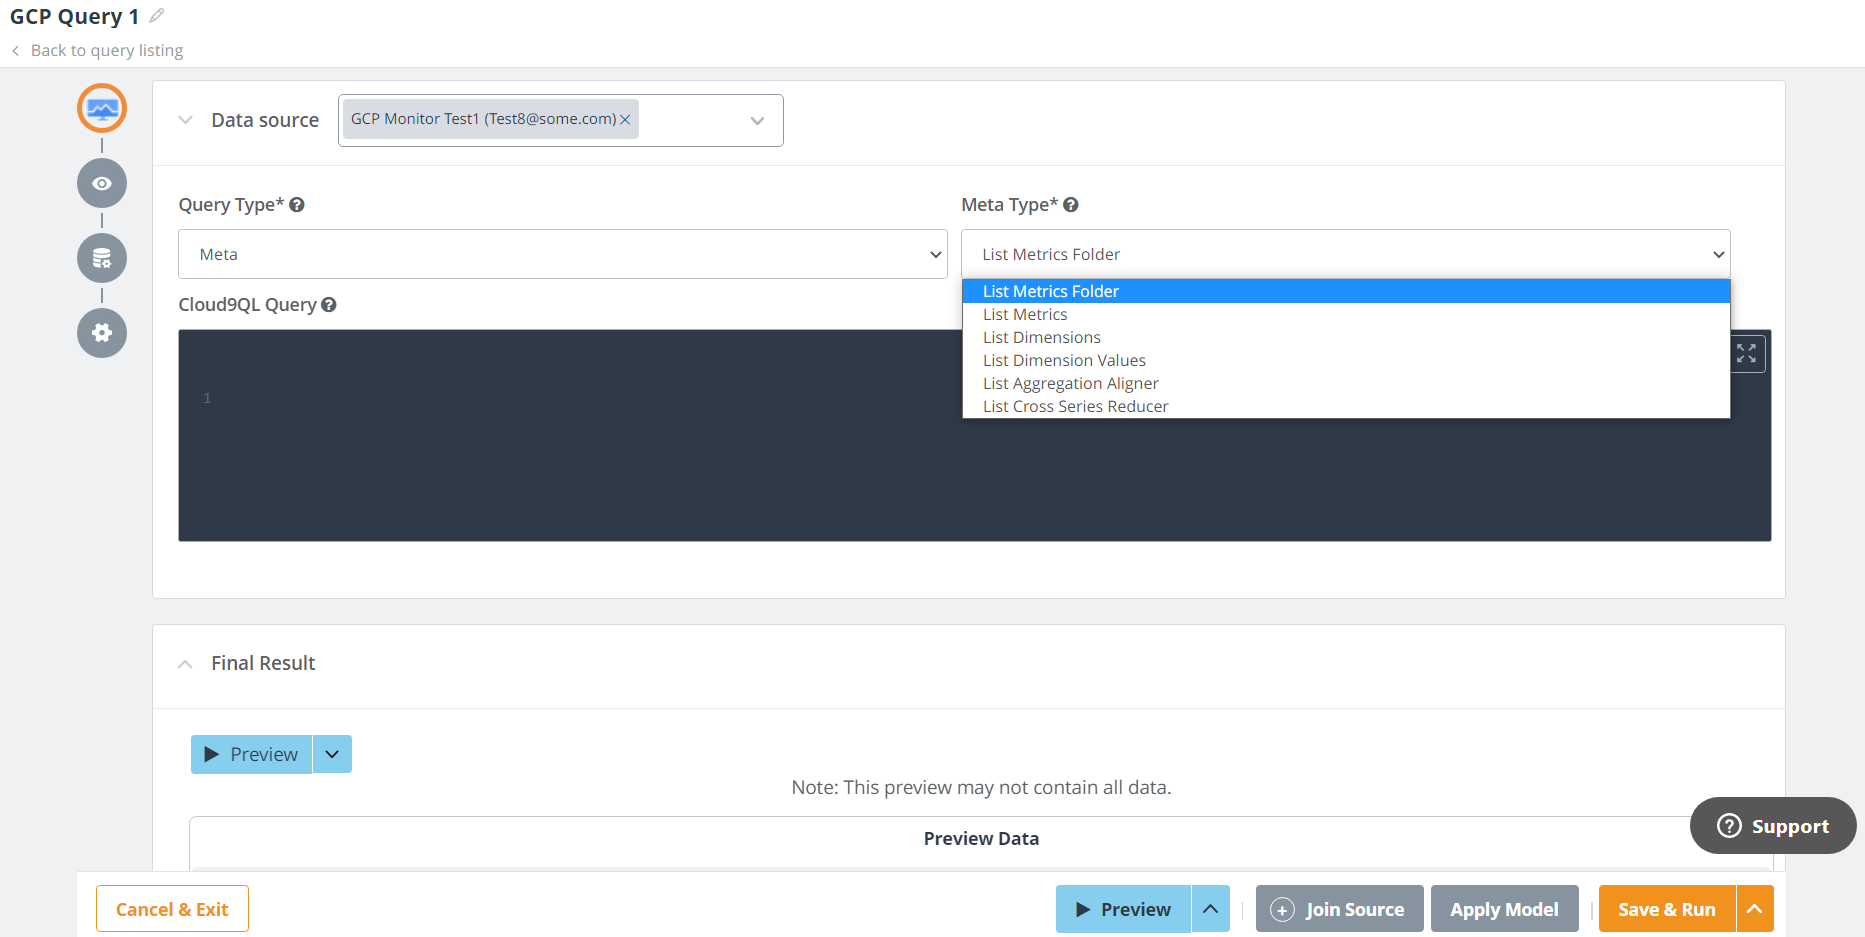Select List Metrics from Meta Type options
Screen dimensions: 1865x937
tap(1025, 314)
